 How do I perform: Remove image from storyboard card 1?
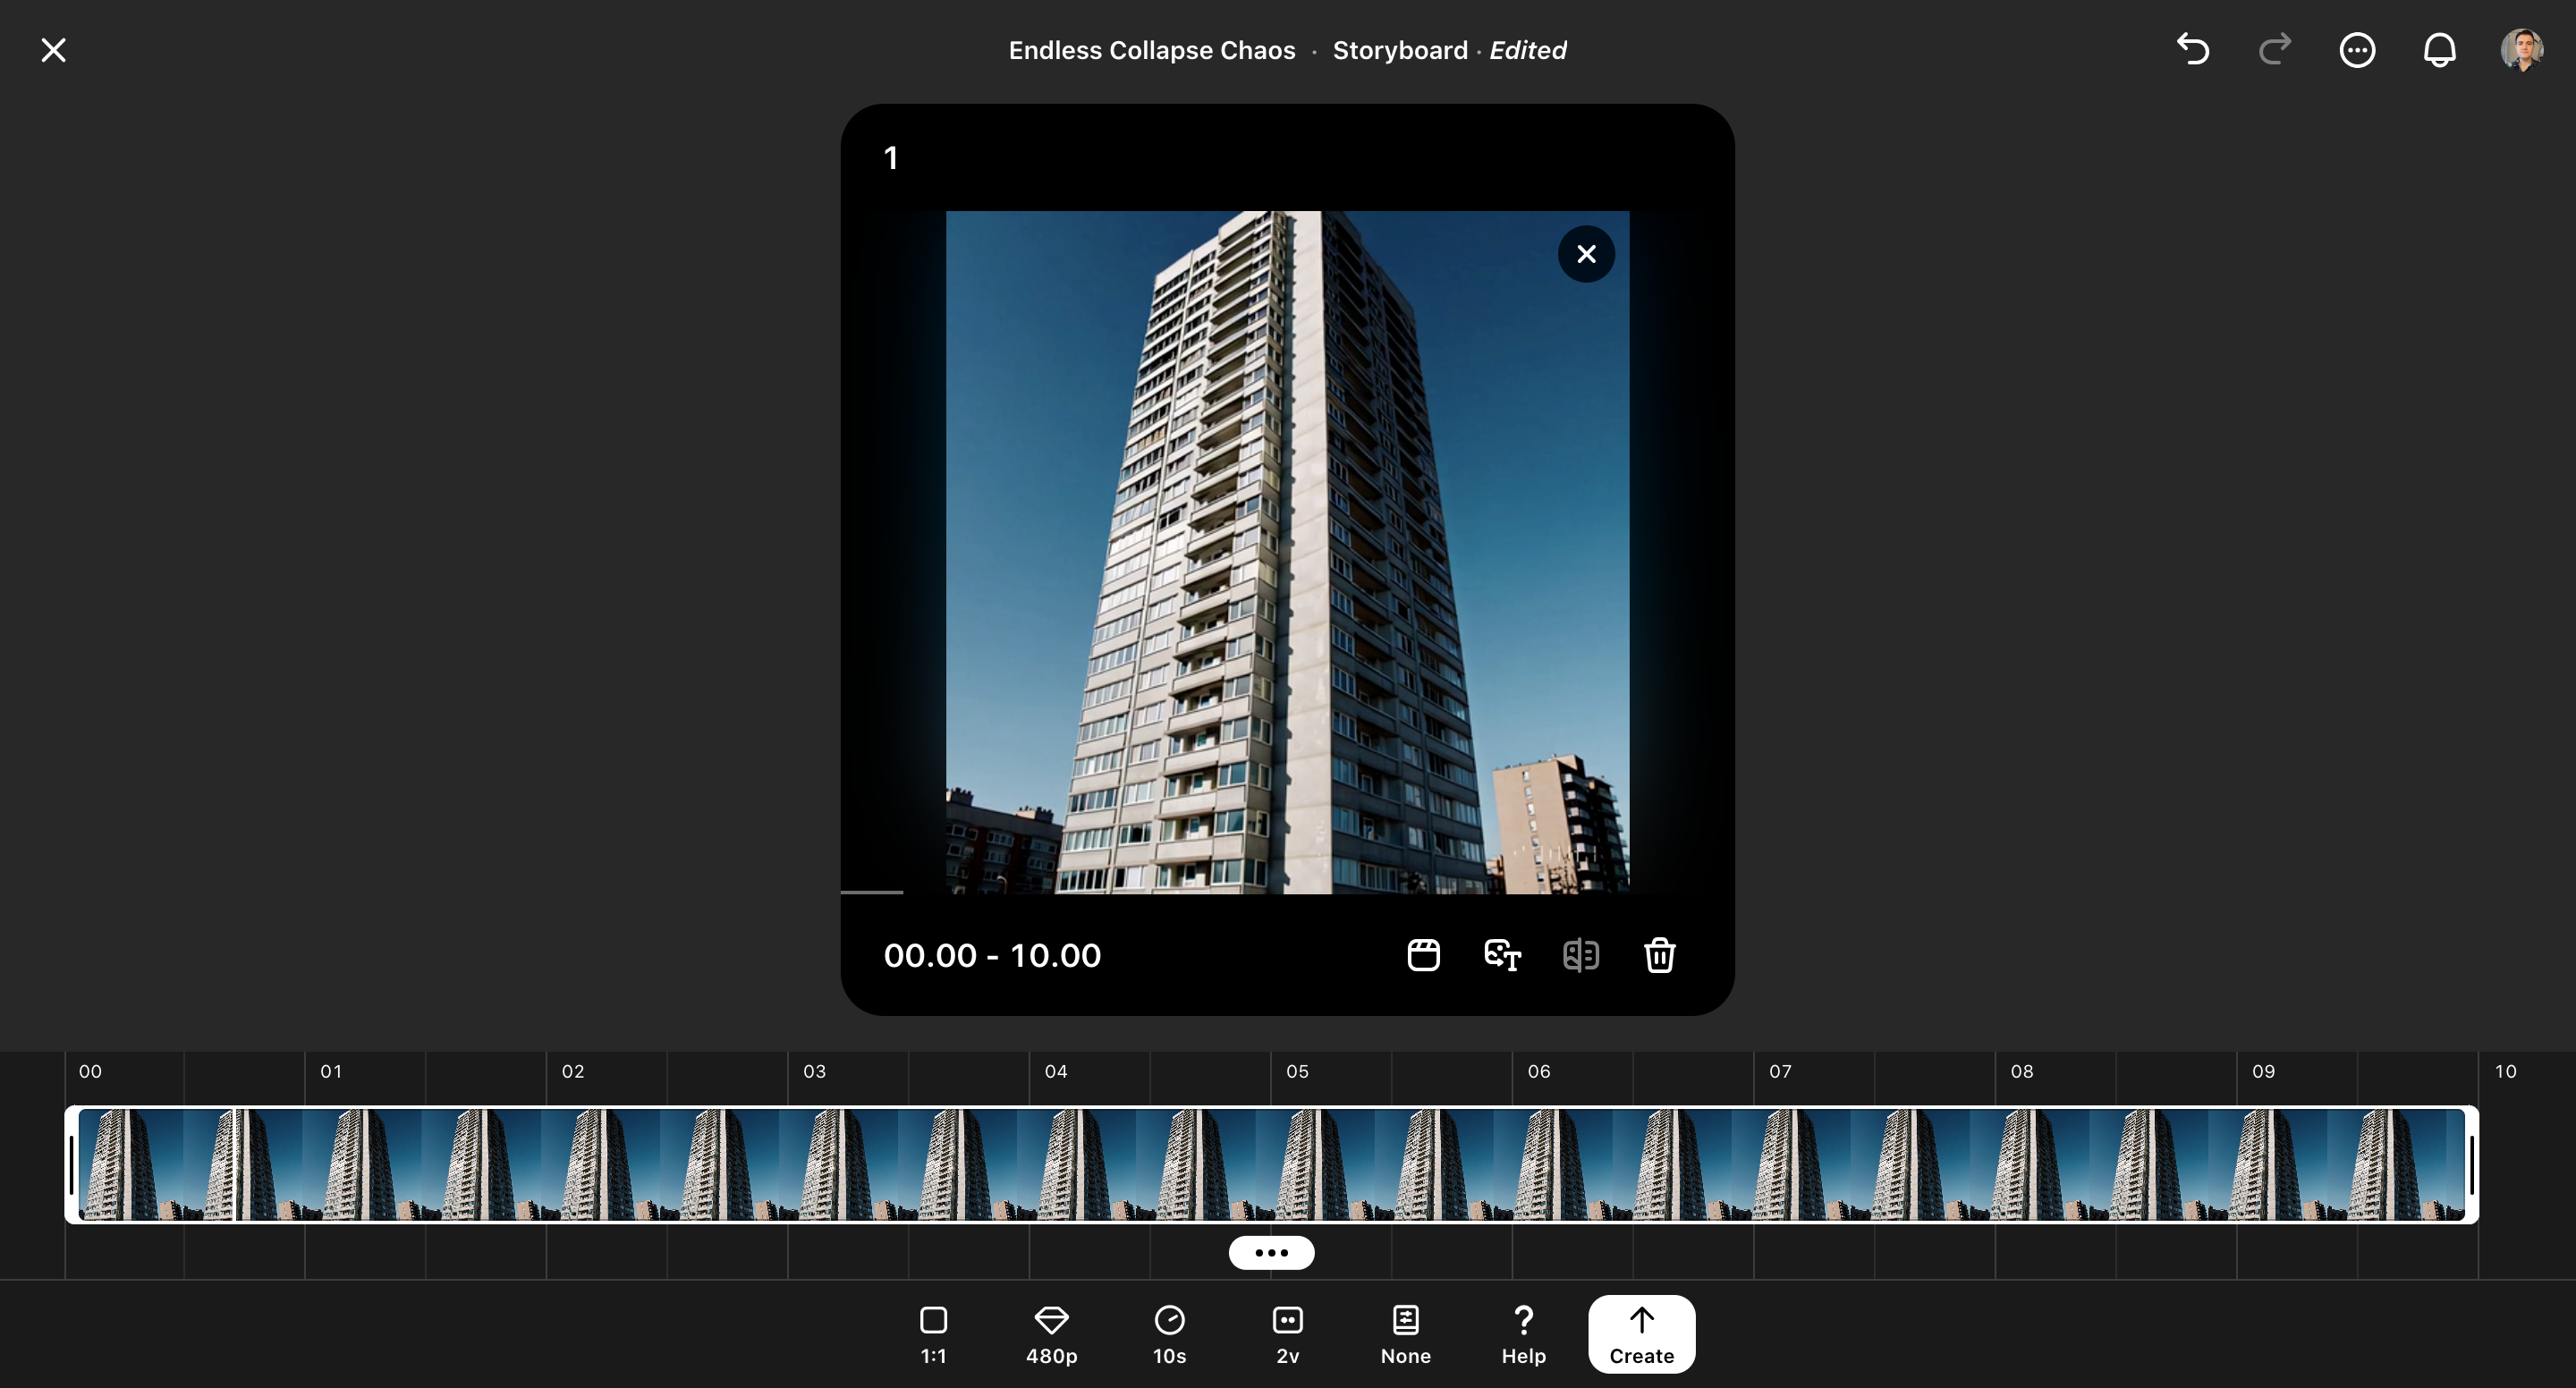[1586, 254]
